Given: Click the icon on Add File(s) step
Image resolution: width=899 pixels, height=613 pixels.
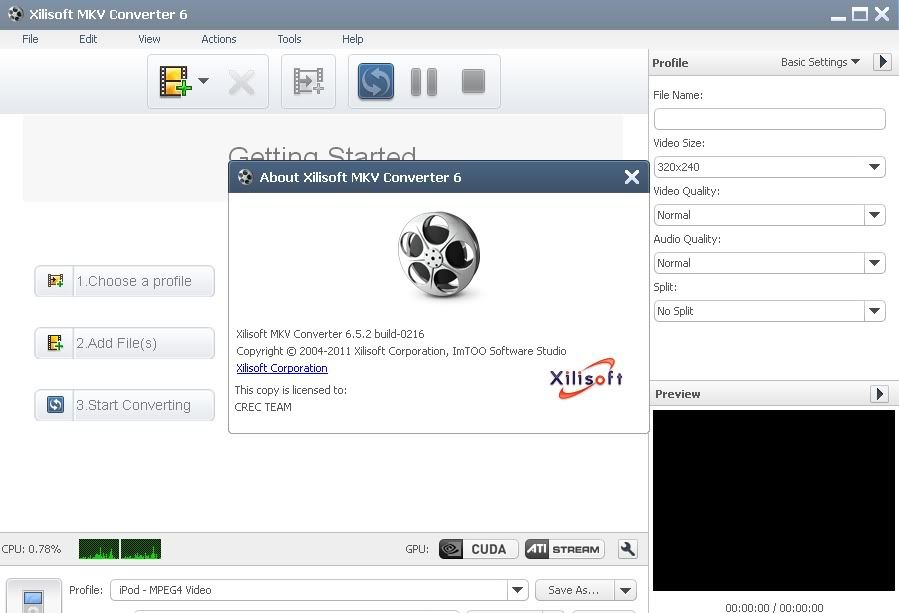Looking at the screenshot, I should click(x=55, y=343).
